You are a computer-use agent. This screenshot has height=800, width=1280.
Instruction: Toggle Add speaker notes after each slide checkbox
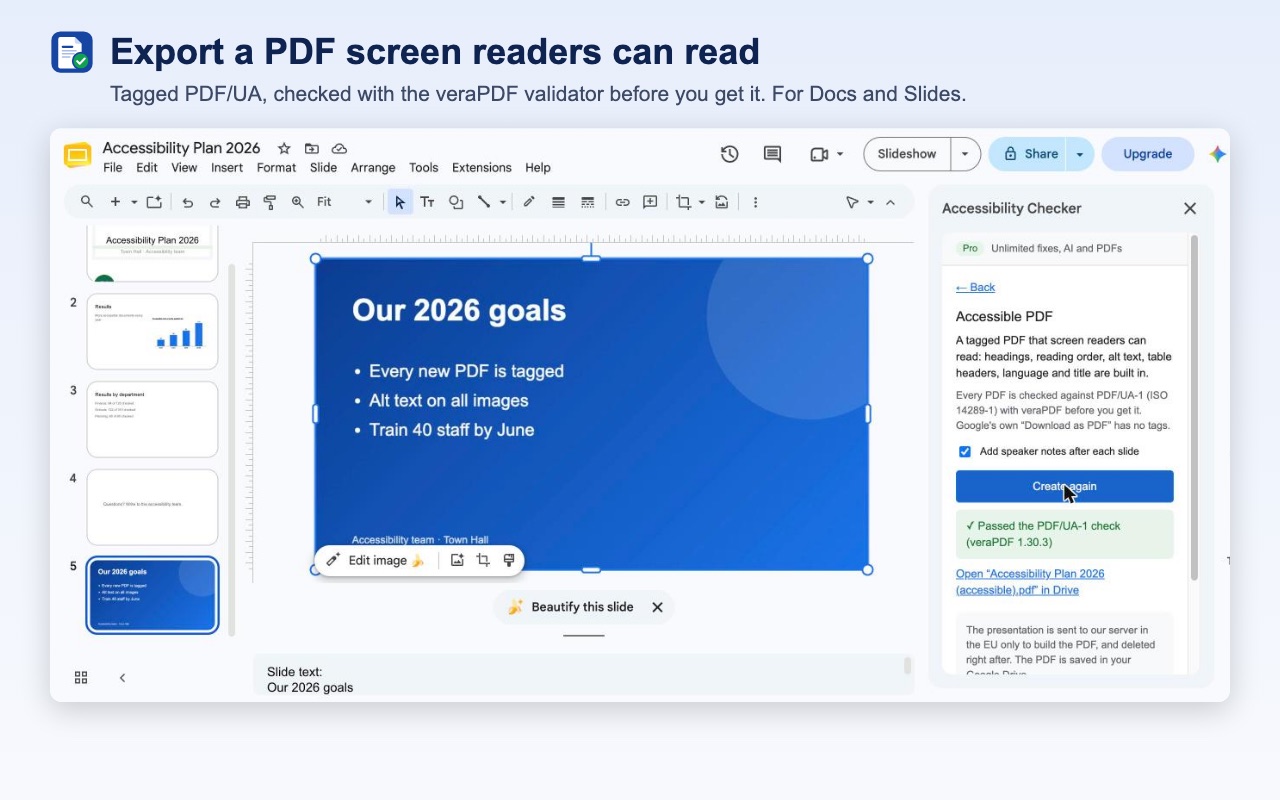pyautogui.click(x=965, y=452)
